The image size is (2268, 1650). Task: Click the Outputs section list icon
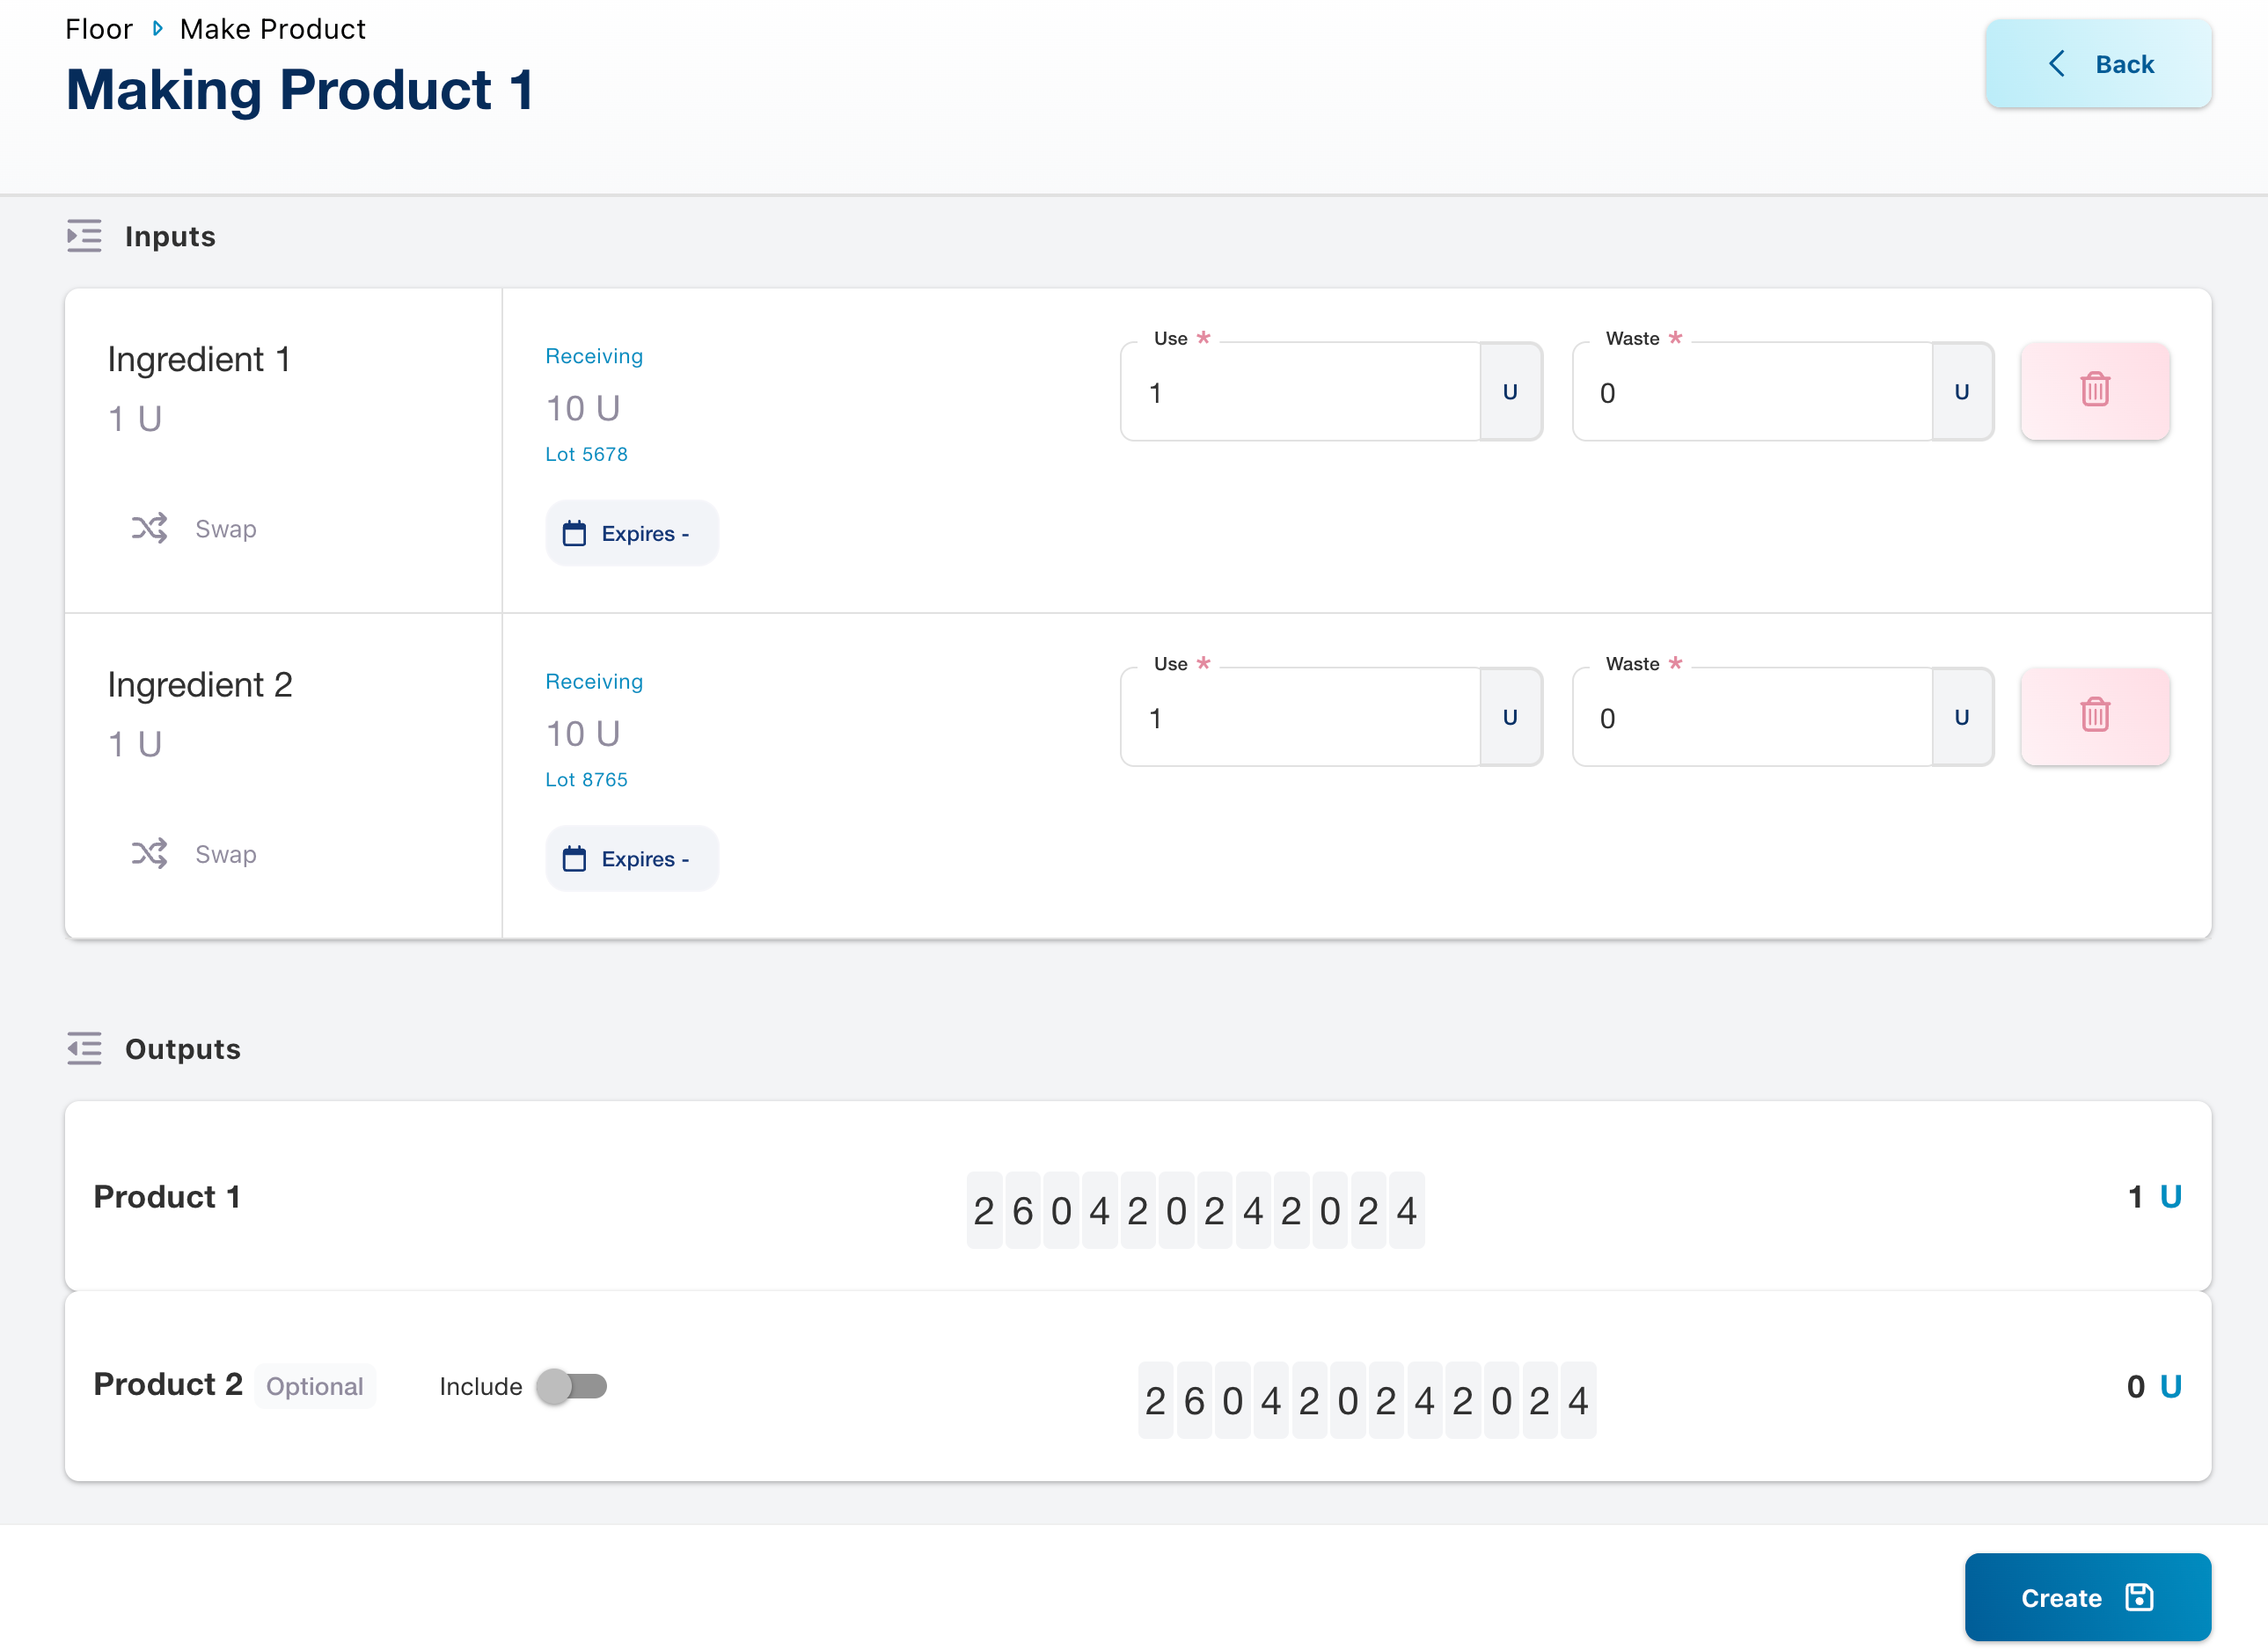84,1048
